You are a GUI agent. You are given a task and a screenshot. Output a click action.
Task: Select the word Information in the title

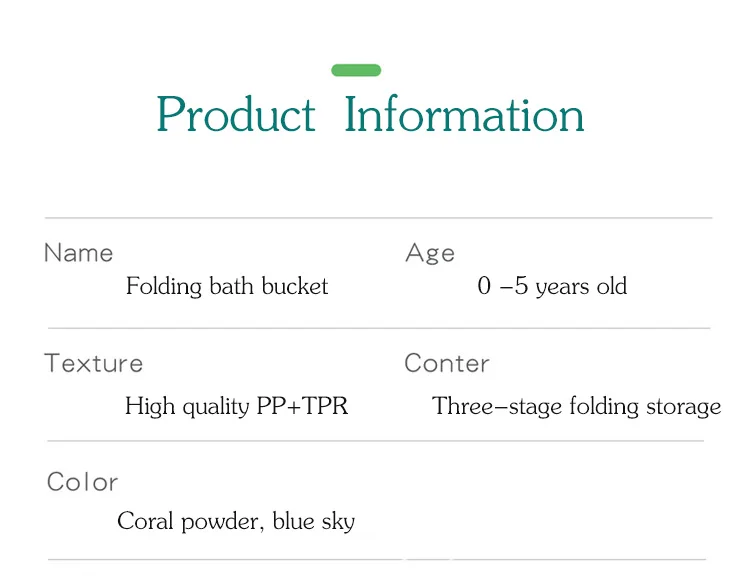(464, 114)
